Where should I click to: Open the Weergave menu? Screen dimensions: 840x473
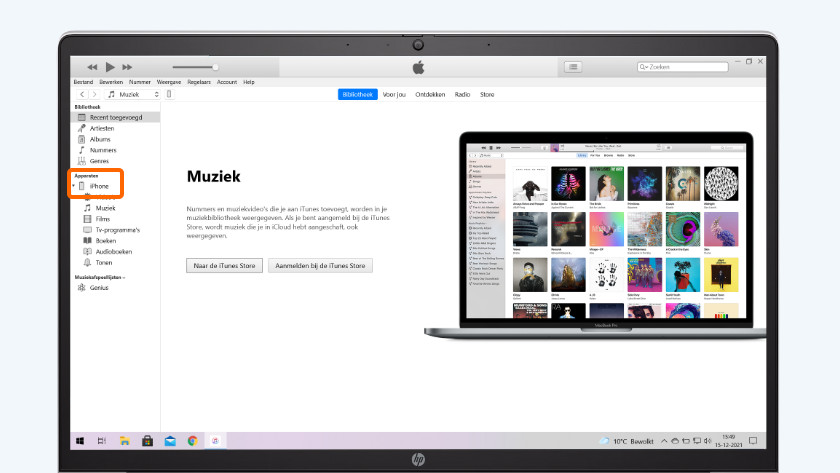click(169, 82)
